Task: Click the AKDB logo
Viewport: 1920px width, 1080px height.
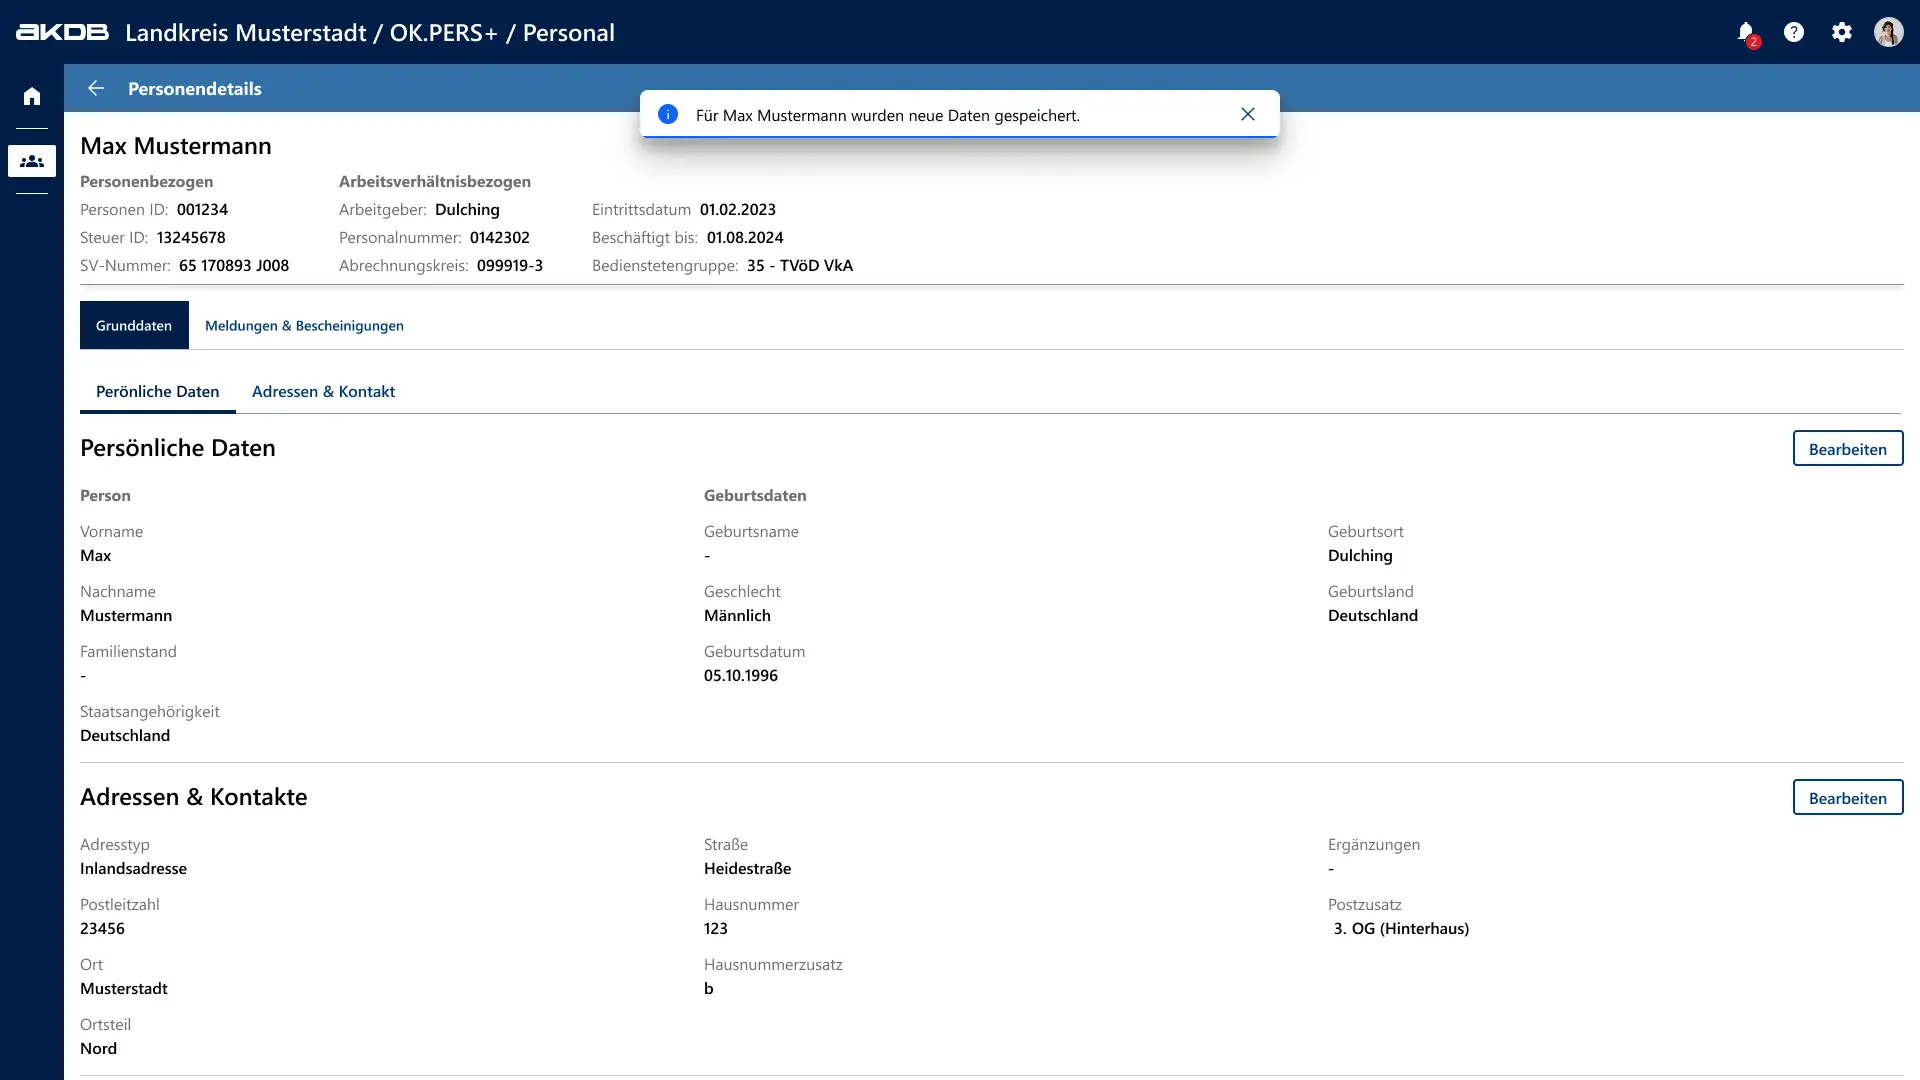Action: coord(62,32)
